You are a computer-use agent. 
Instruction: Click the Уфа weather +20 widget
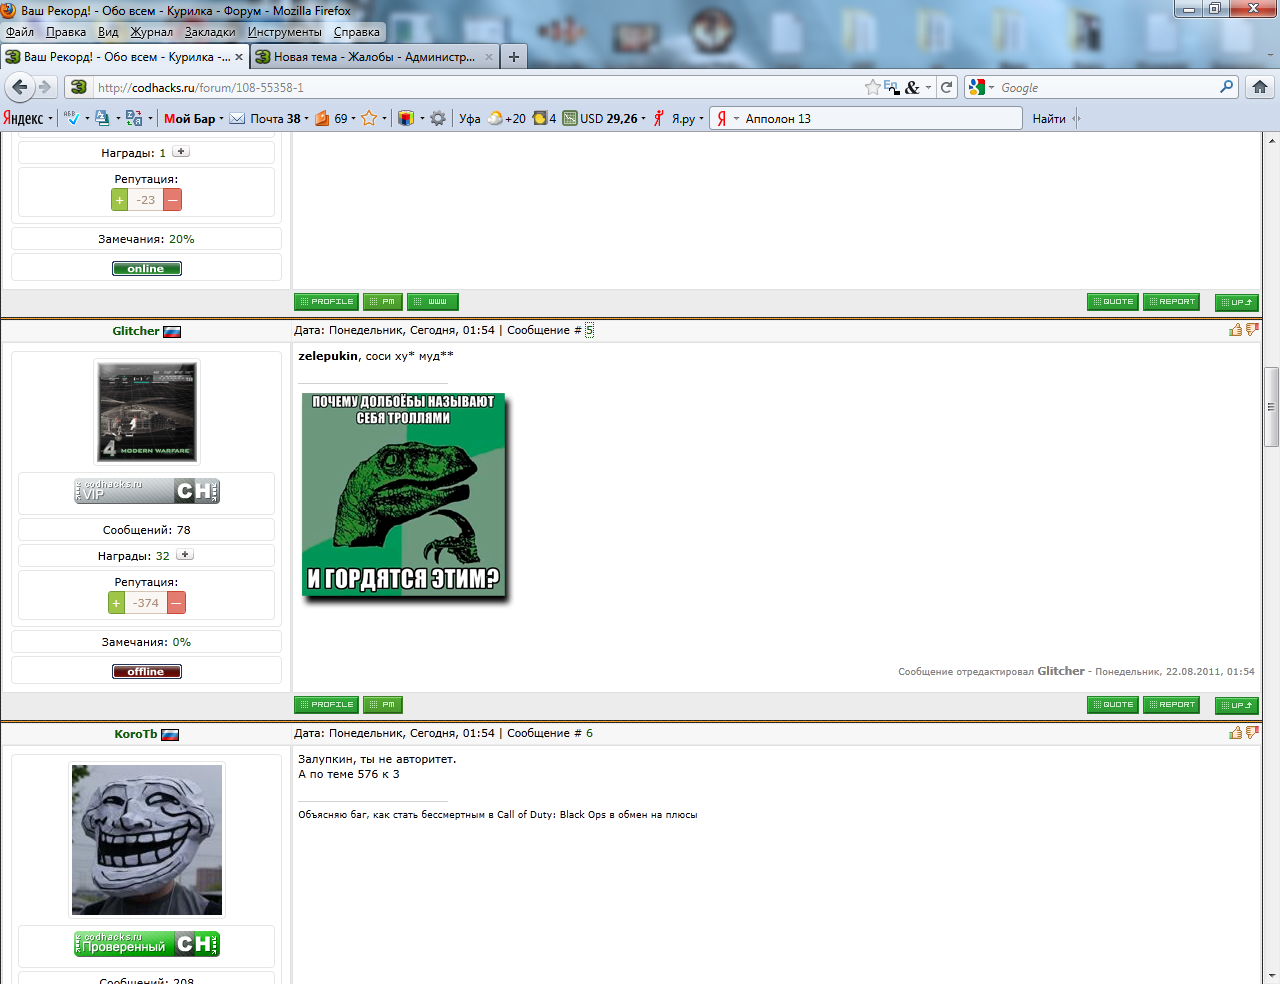click(x=492, y=118)
